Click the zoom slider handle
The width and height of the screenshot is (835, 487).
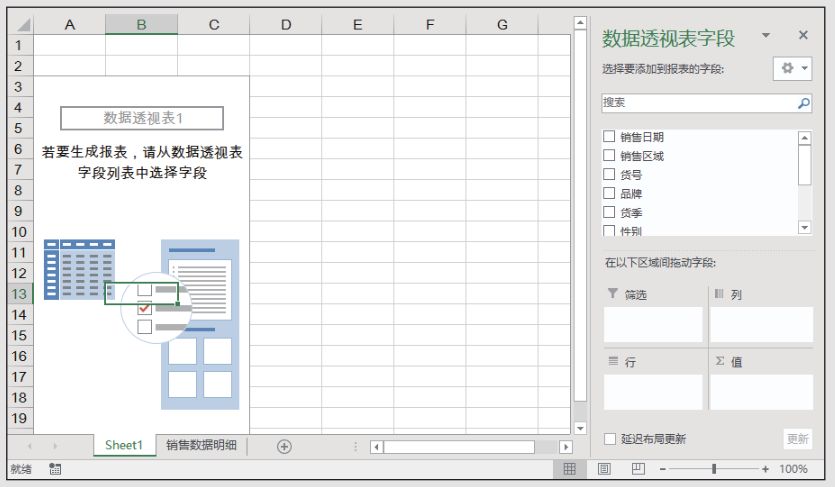click(714, 468)
